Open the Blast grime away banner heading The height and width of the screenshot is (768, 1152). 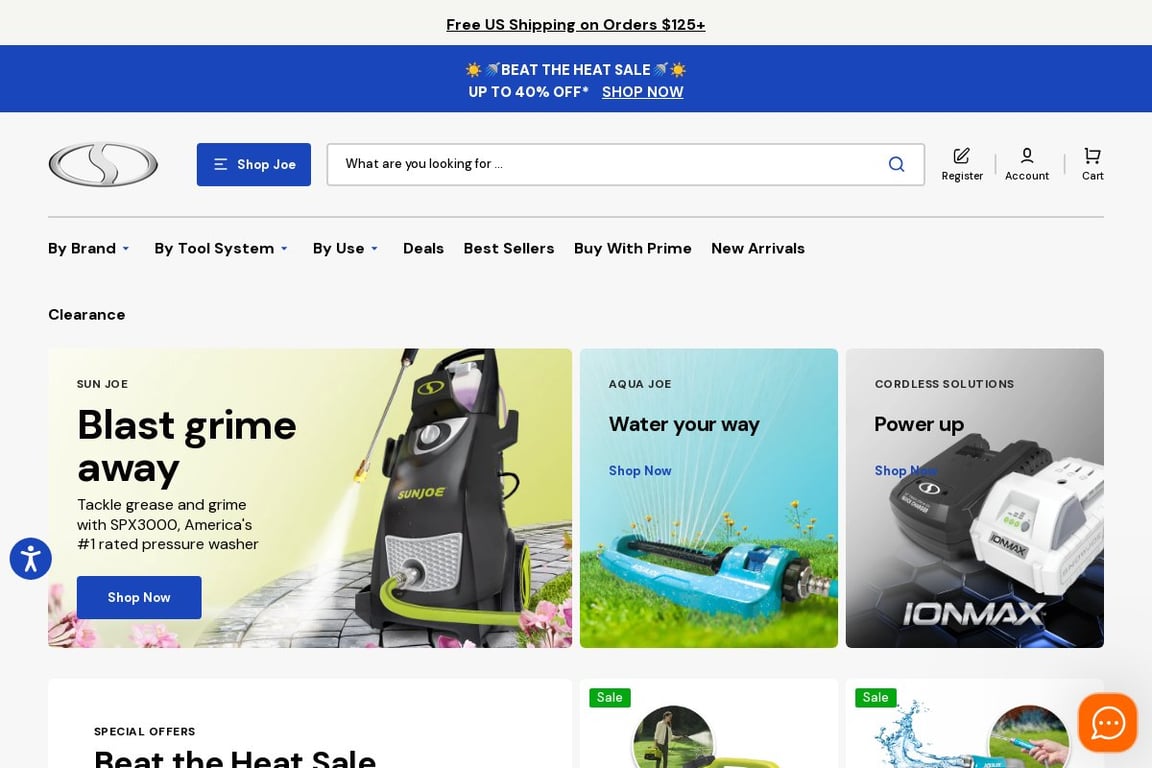coord(187,446)
